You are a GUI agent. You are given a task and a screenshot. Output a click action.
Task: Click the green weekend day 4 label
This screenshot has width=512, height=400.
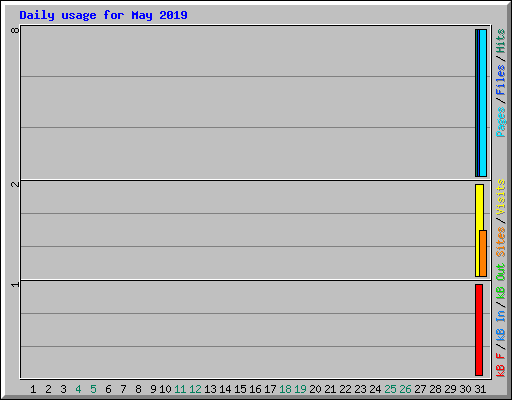tap(78, 389)
